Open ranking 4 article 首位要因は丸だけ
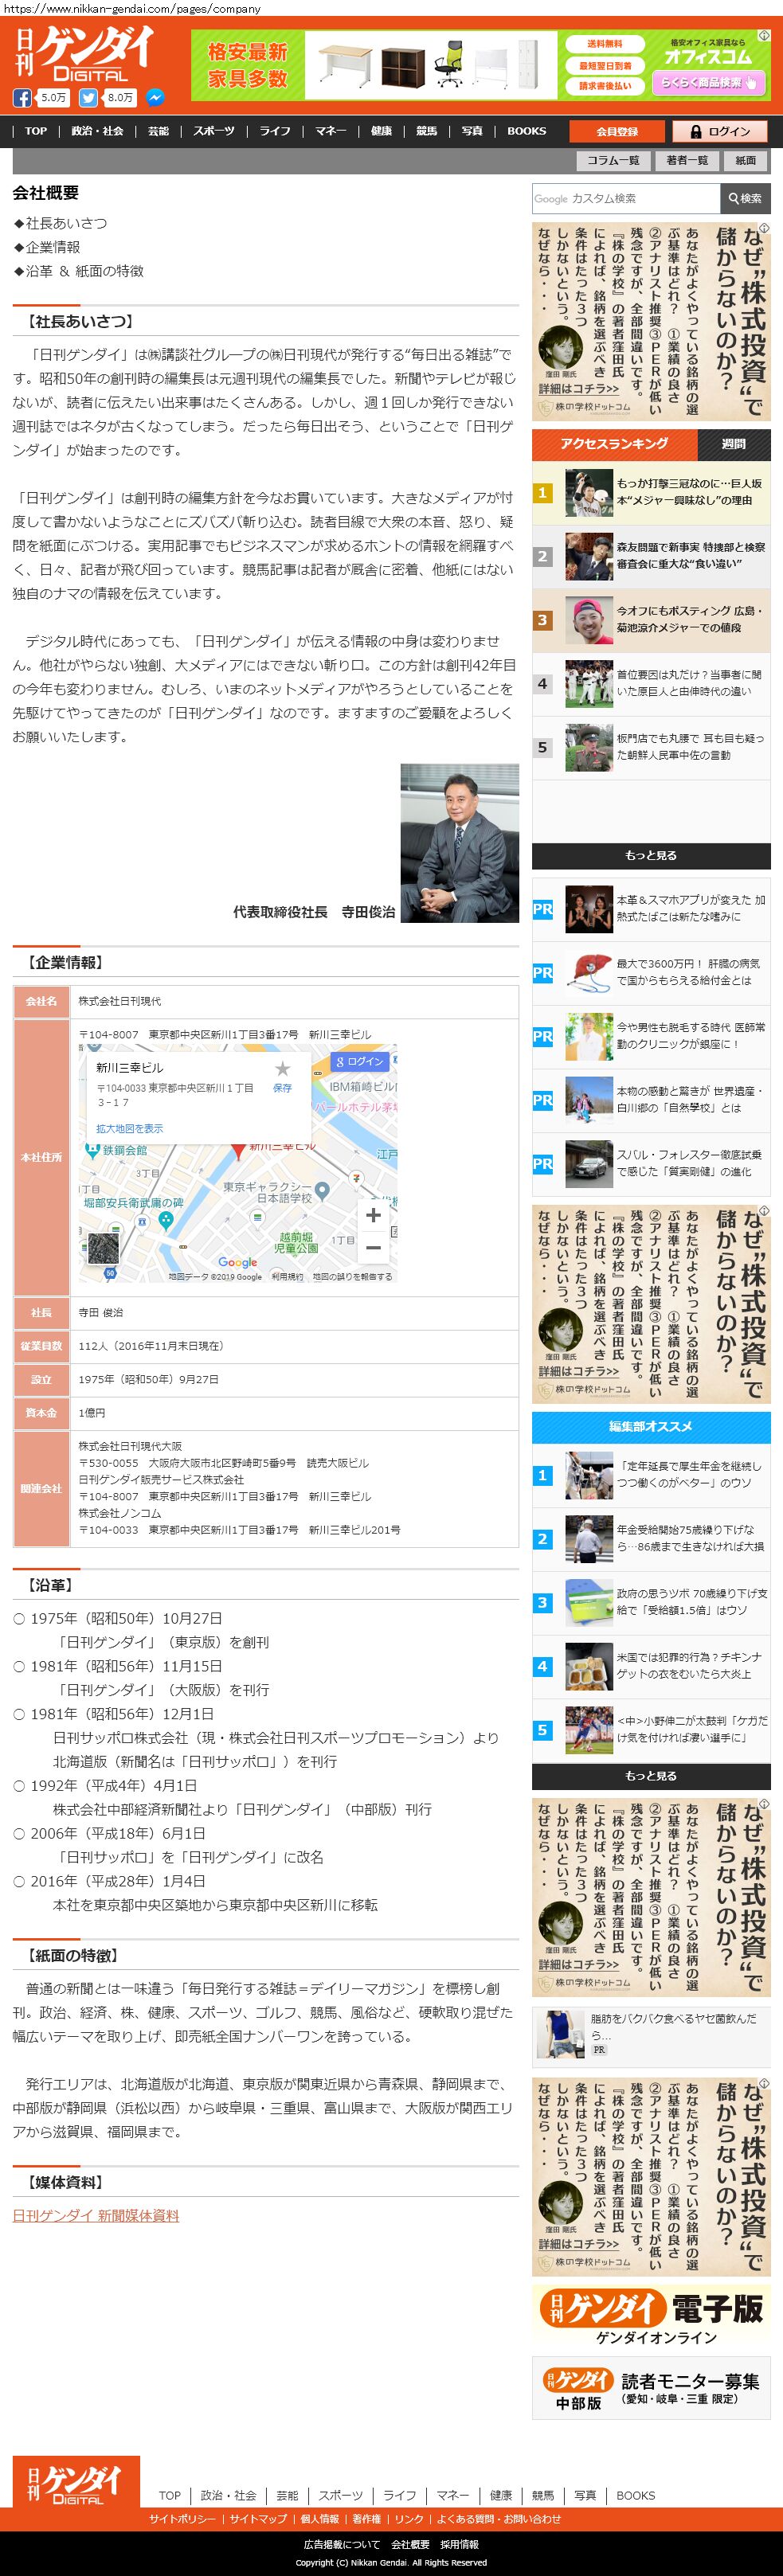 click(651, 683)
